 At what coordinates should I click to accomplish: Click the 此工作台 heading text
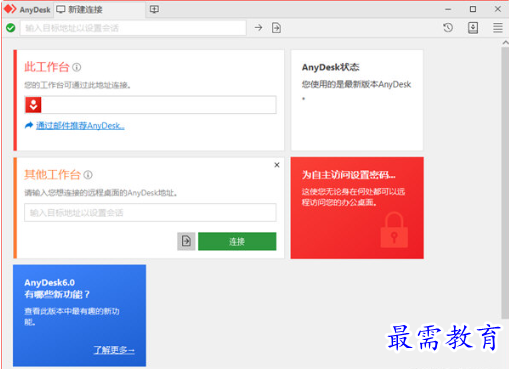pos(47,67)
